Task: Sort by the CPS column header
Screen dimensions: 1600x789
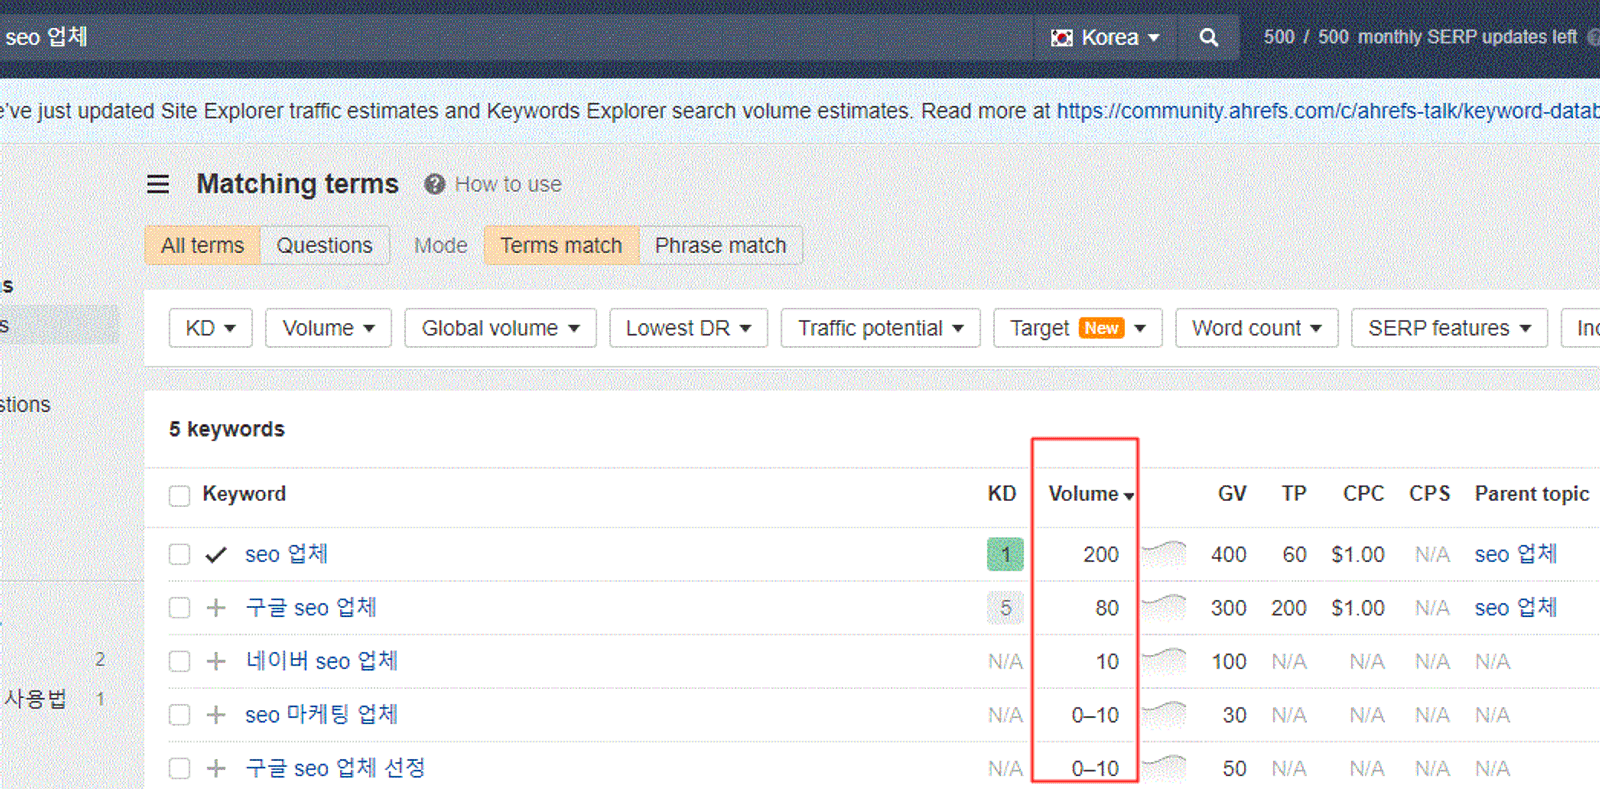Action: pos(1430,494)
